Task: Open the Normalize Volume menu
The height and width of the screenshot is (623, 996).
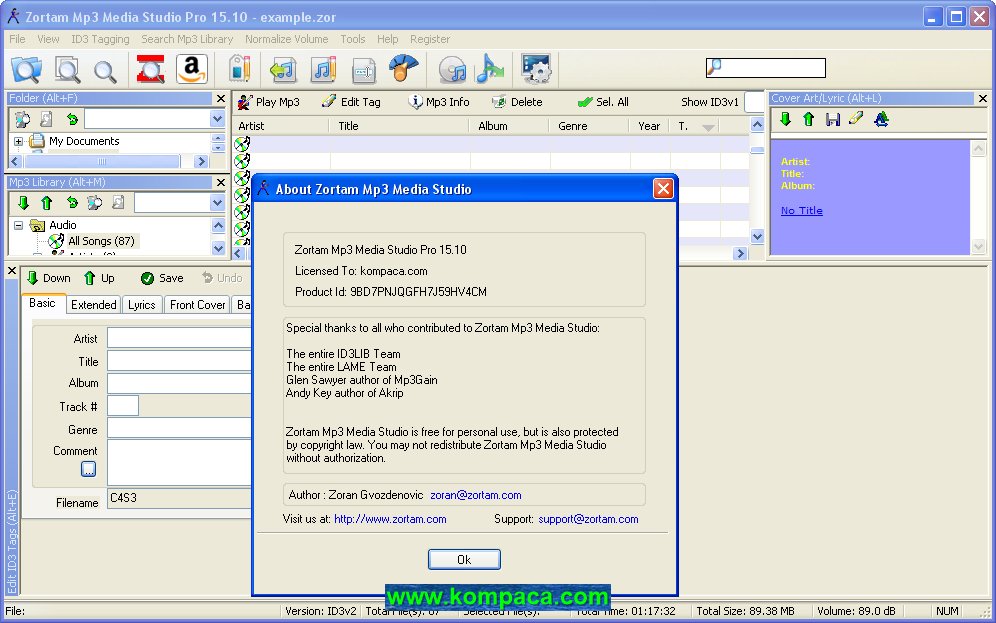Action: click(286, 39)
